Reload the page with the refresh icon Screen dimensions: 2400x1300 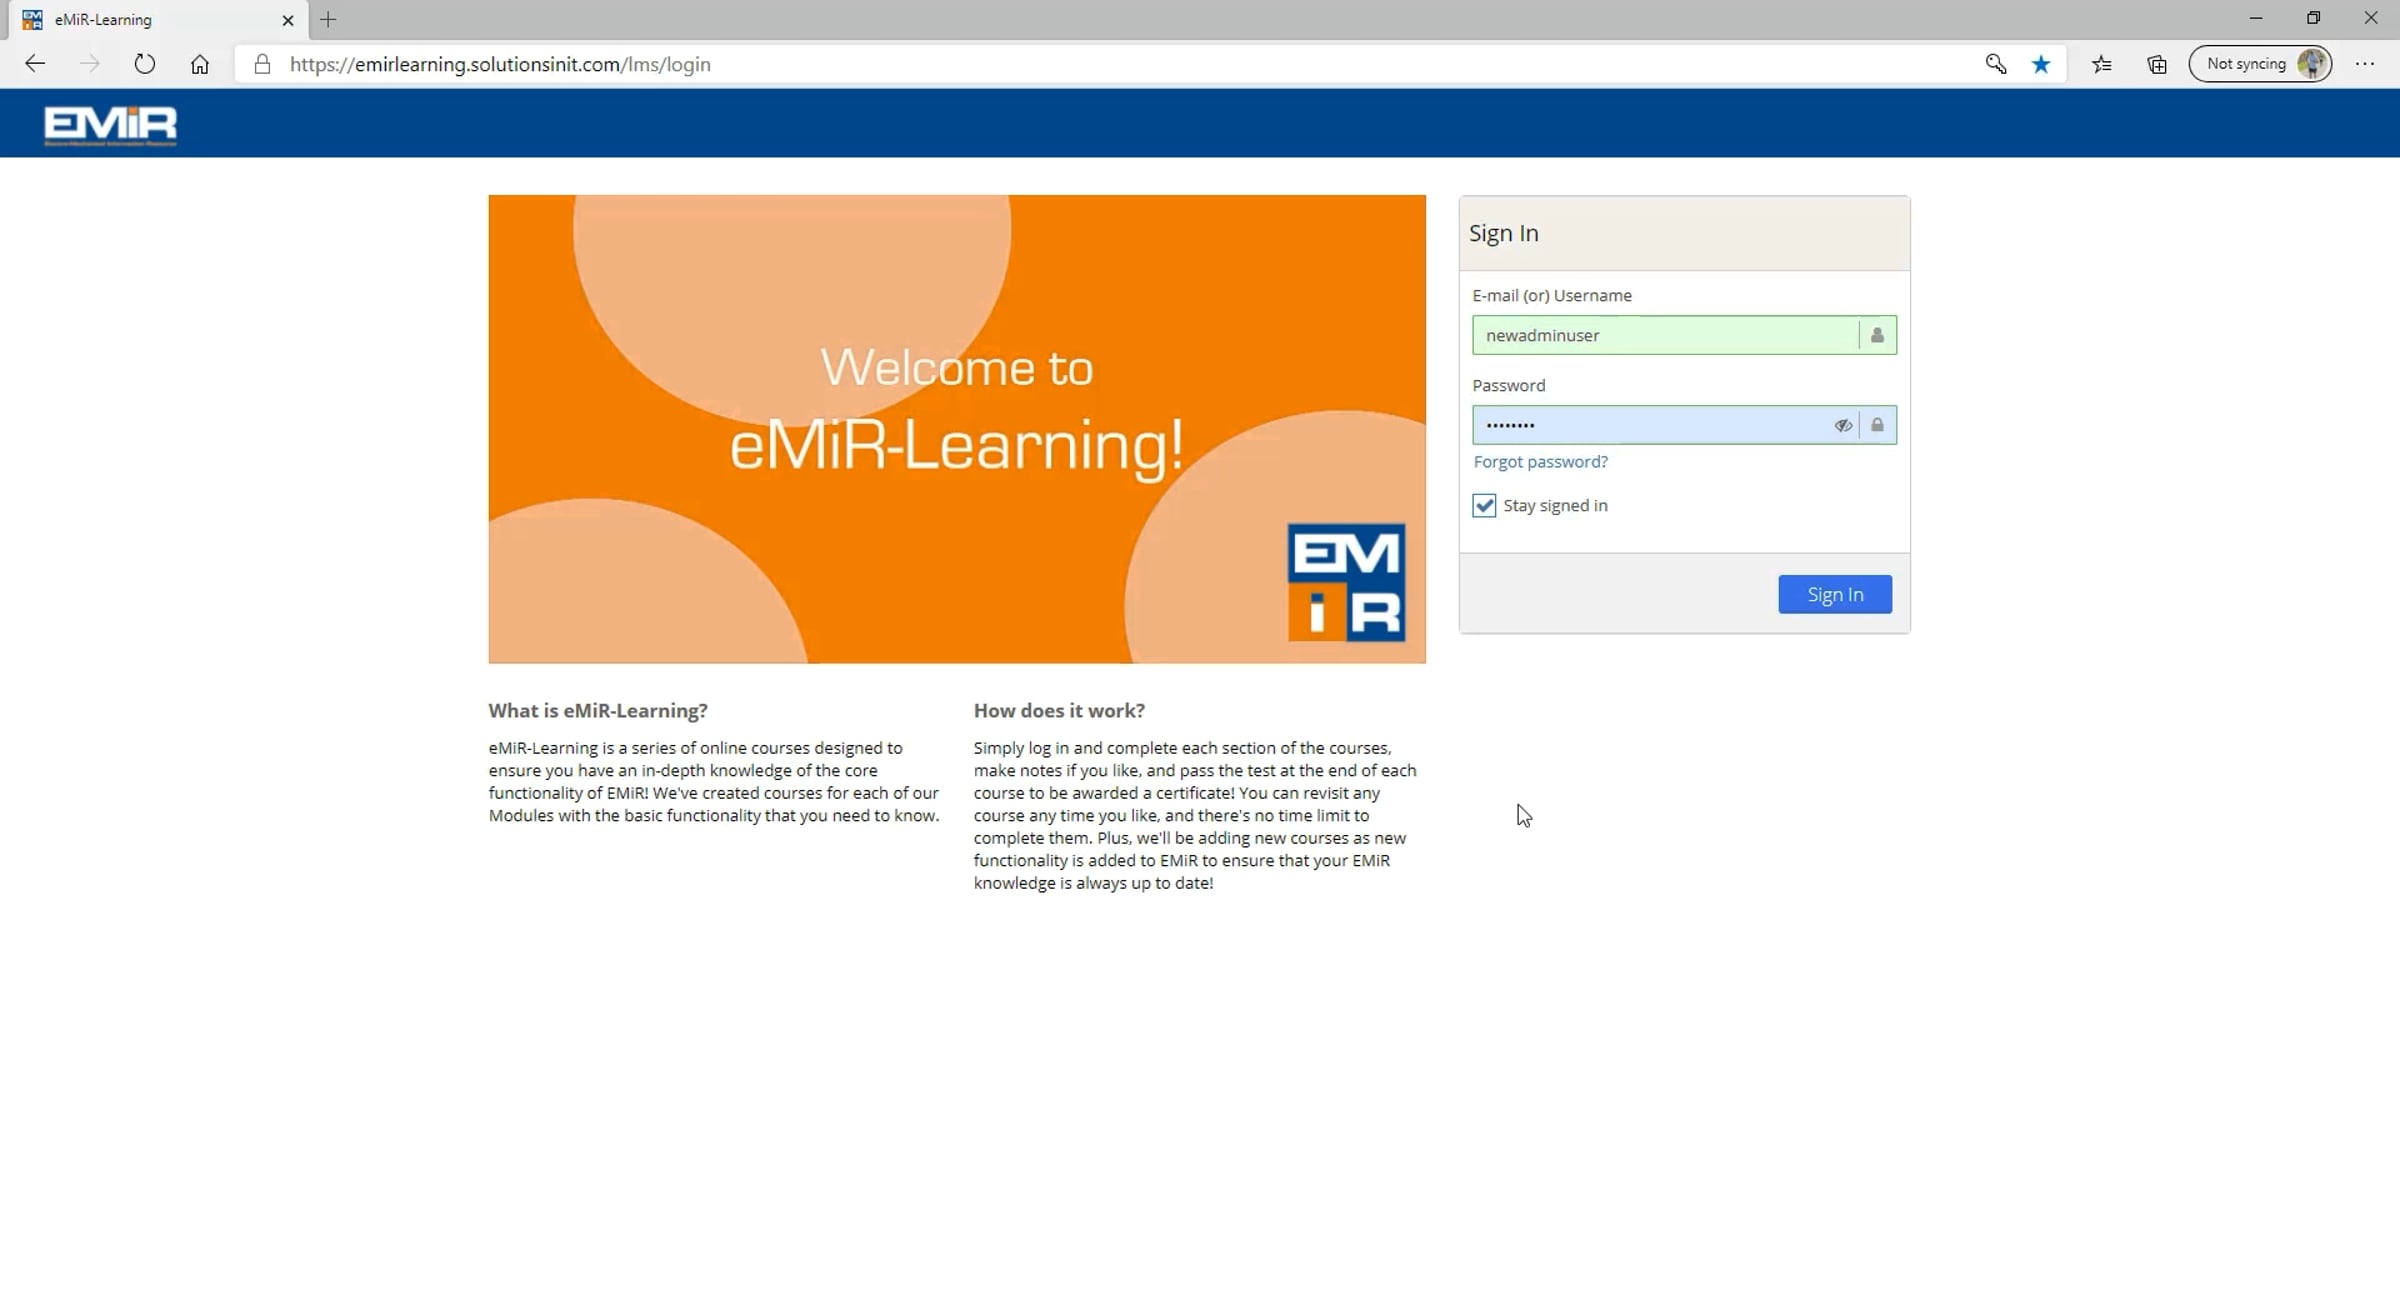click(x=145, y=64)
